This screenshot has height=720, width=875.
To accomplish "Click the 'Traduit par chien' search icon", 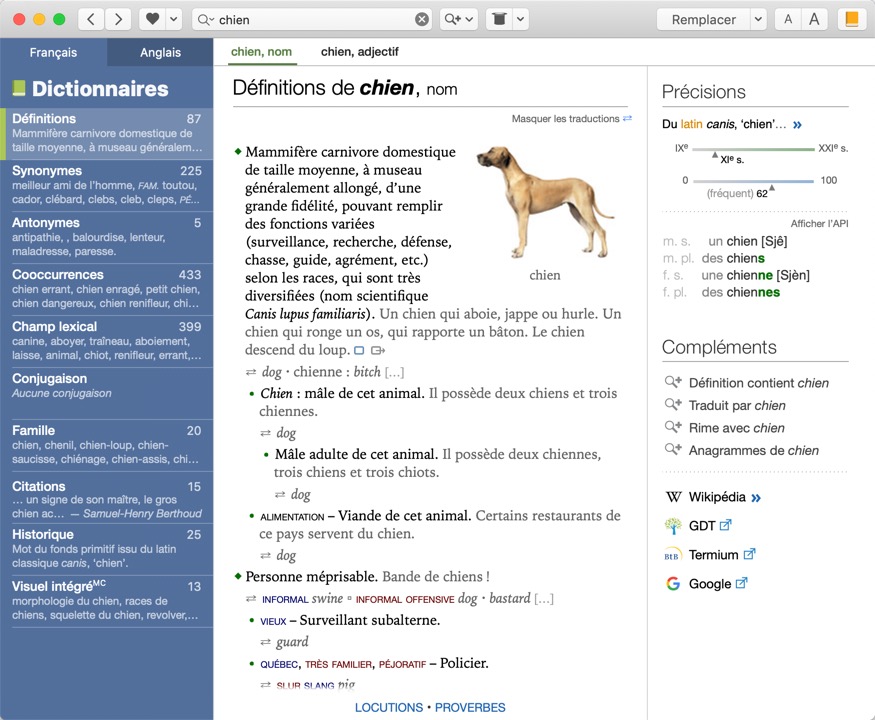I will [x=673, y=405].
